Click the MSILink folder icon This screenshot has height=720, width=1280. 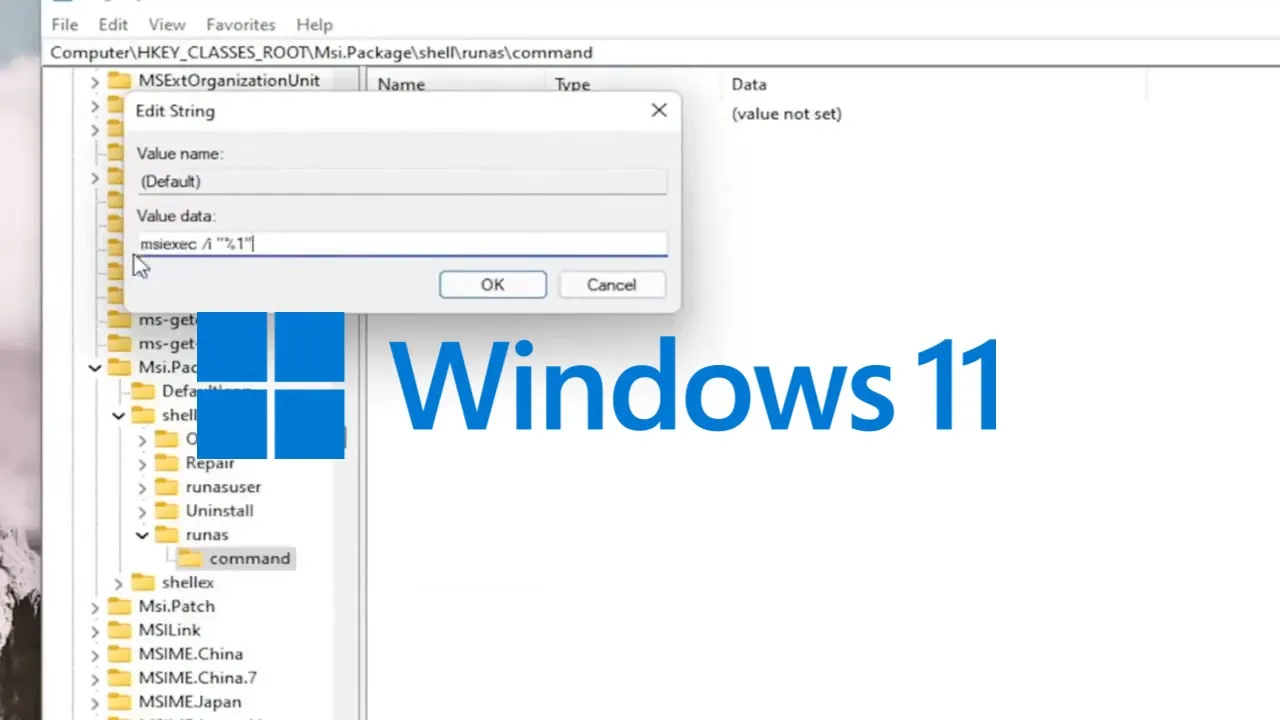120,630
